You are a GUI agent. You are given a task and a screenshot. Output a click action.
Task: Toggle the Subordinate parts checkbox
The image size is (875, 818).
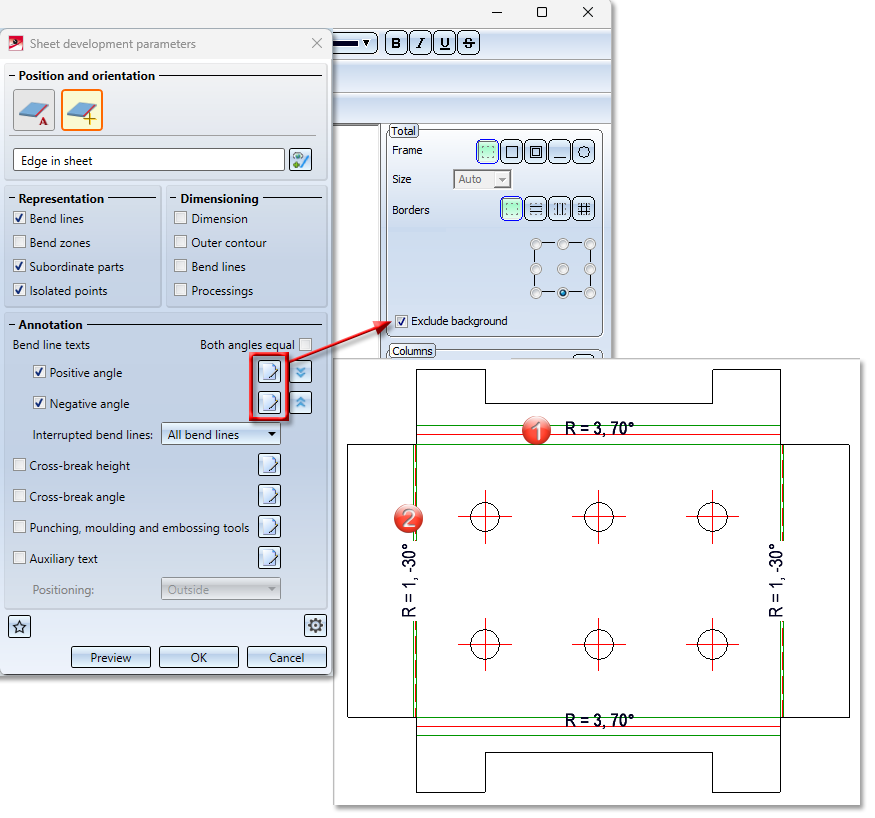click(x=20, y=266)
